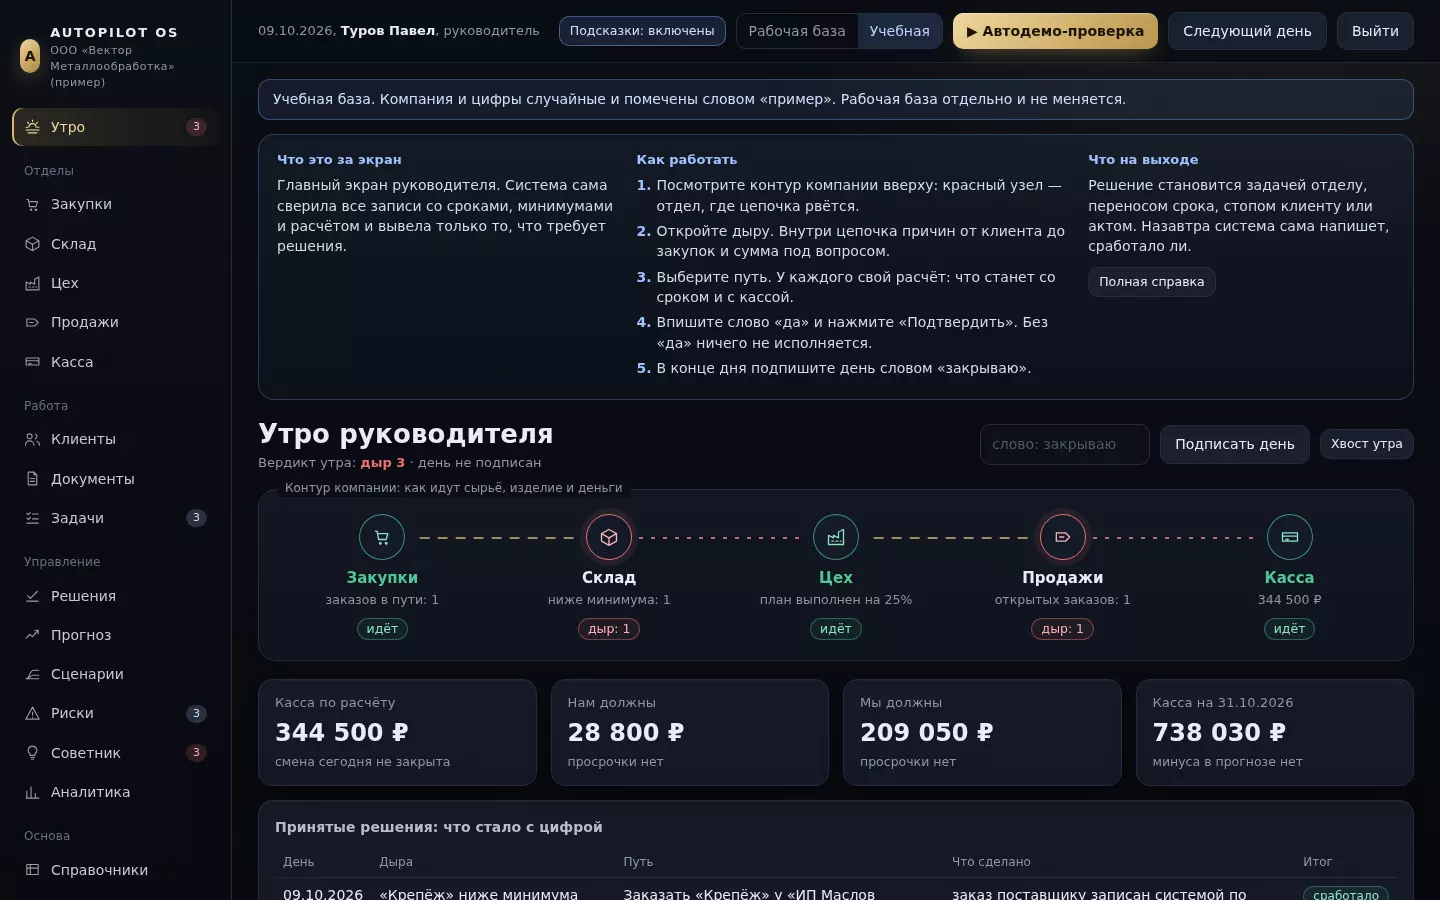Click the Прогноз trend icon in sidebar
The width and height of the screenshot is (1440, 900).
coord(32,635)
